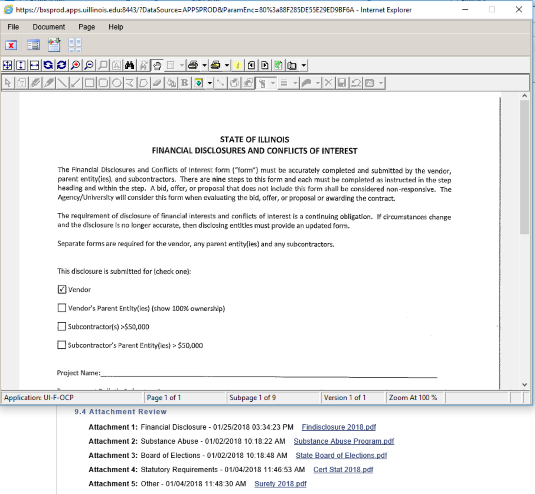Open the document properties list icon
Screen dimensions: 535x494
pos(33,45)
